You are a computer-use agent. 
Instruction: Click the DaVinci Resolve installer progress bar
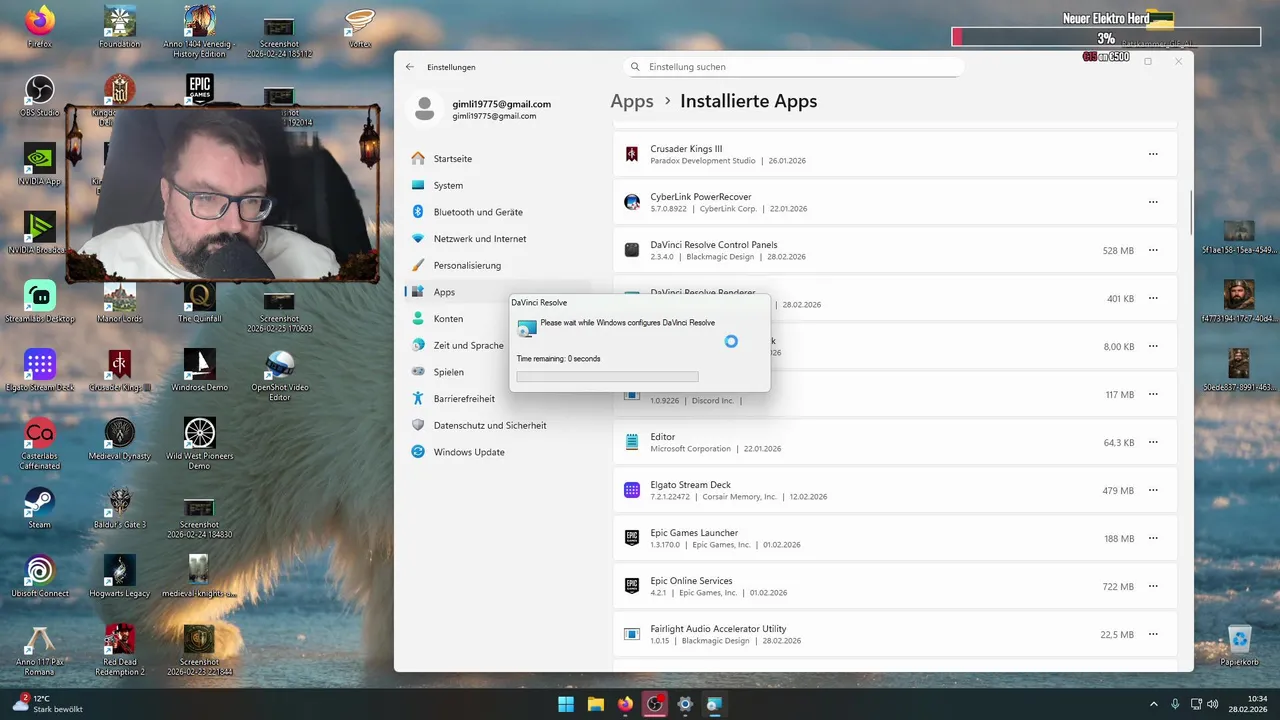tap(607, 377)
